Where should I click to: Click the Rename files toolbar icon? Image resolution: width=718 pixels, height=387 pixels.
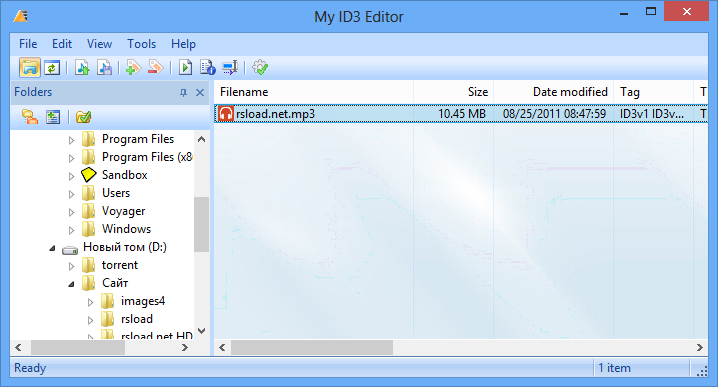(x=230, y=68)
